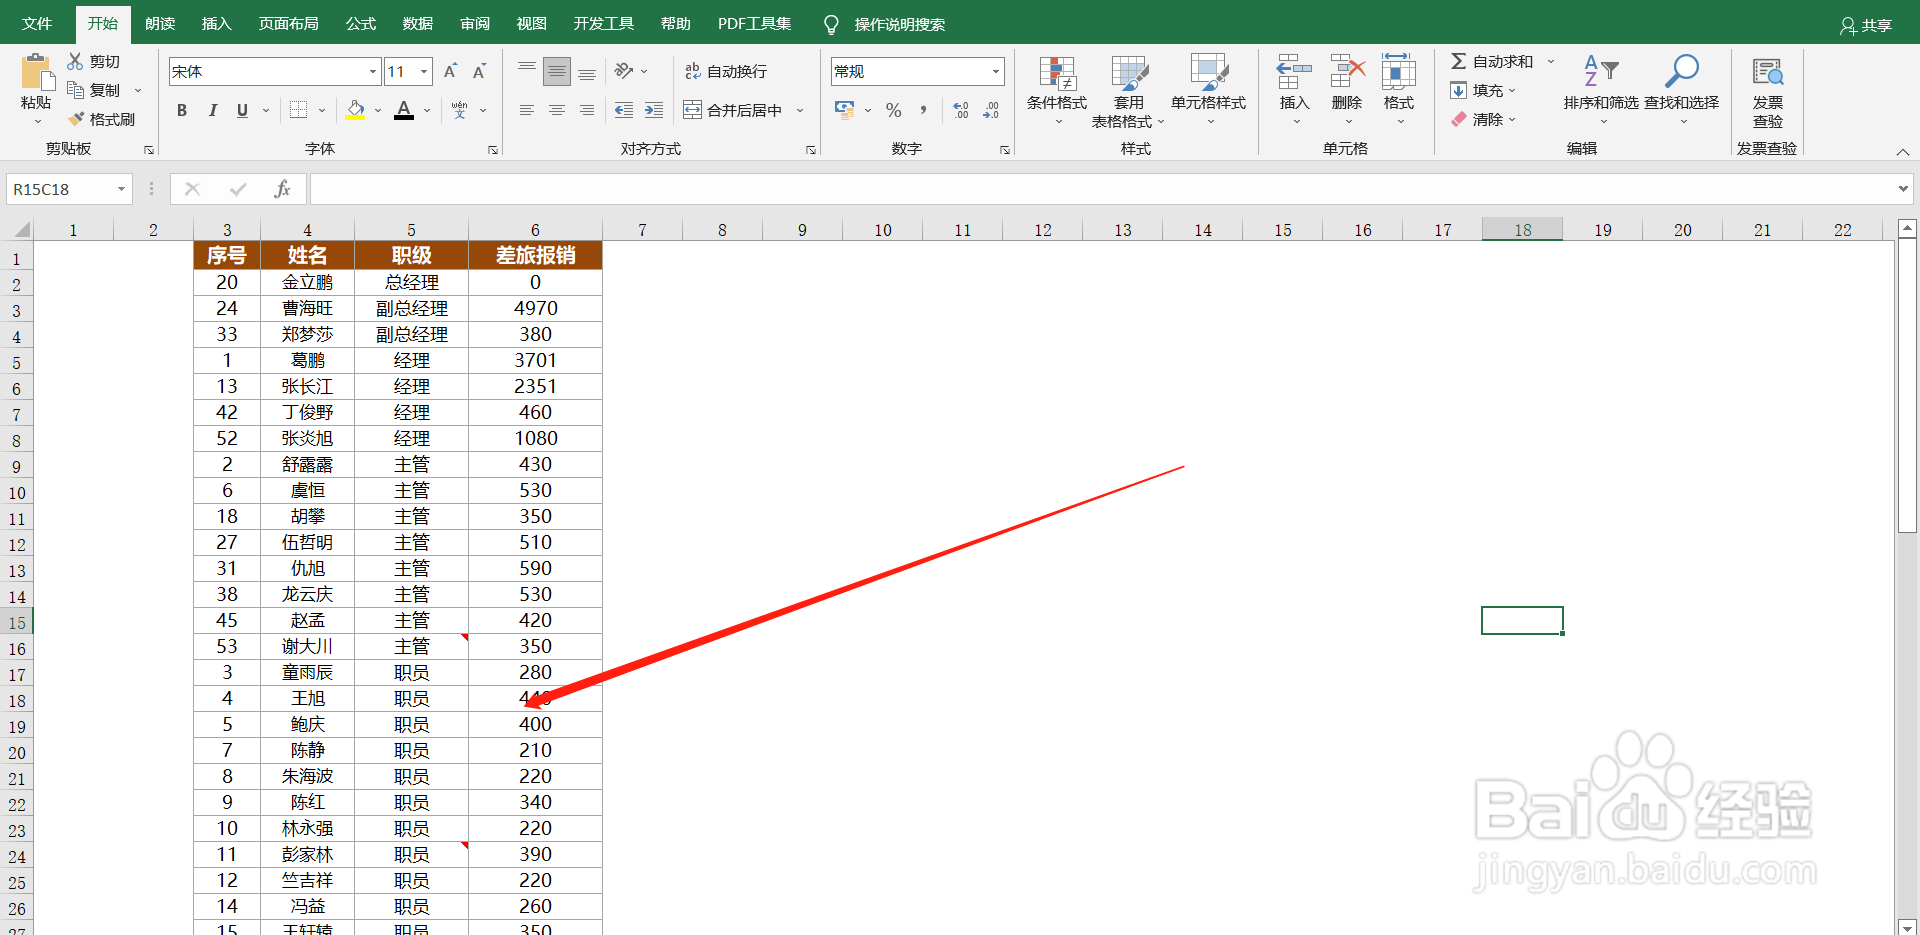The height and width of the screenshot is (935, 1920).
Task: Click decrease decimal icon
Action: click(x=991, y=110)
